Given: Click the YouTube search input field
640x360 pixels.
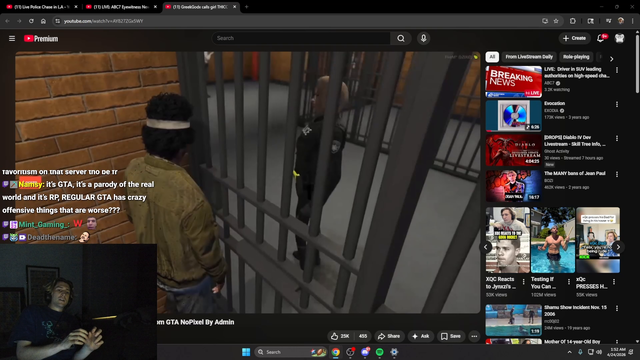Looking at the screenshot, I should [301, 38].
